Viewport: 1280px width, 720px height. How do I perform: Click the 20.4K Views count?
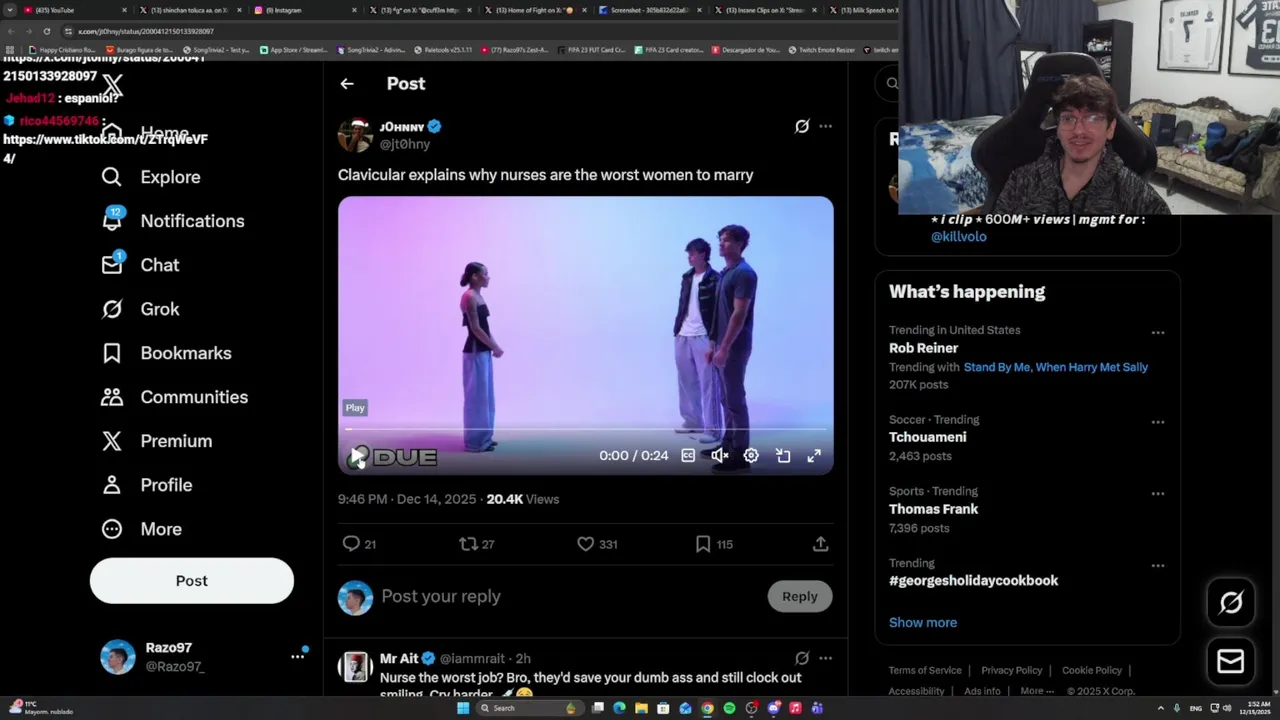click(x=523, y=499)
